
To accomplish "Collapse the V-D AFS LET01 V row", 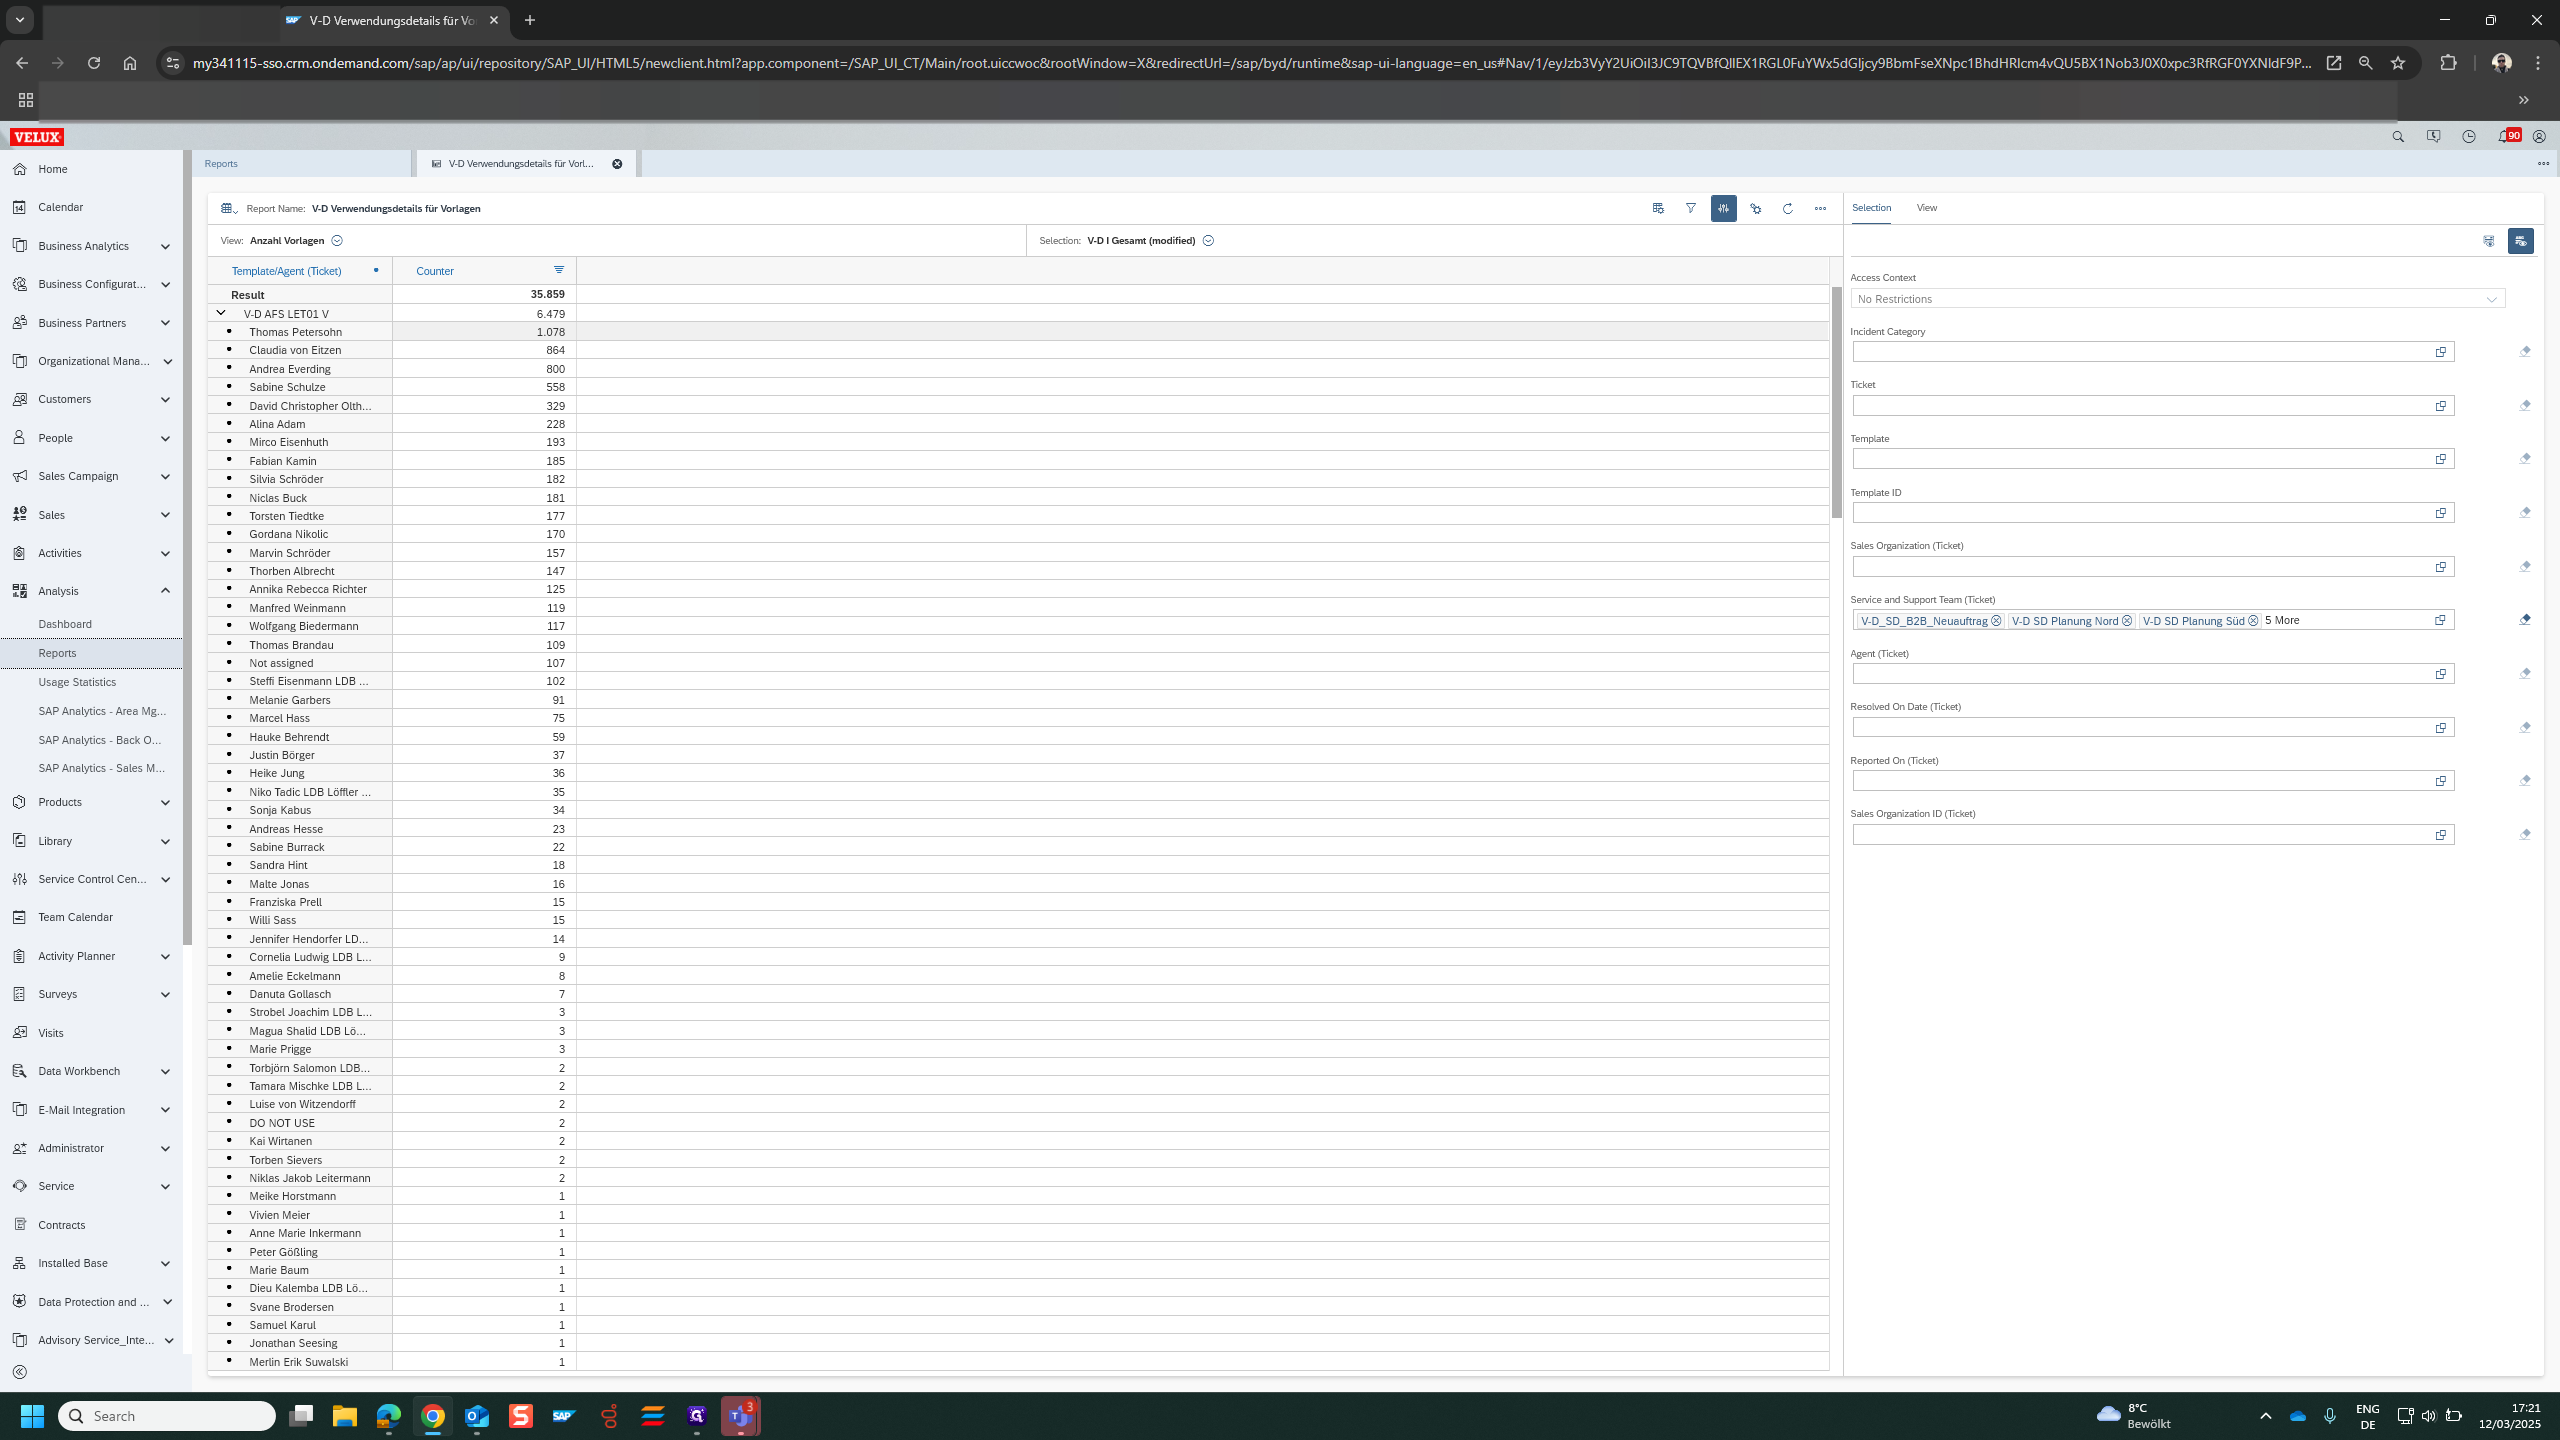I will [221, 313].
